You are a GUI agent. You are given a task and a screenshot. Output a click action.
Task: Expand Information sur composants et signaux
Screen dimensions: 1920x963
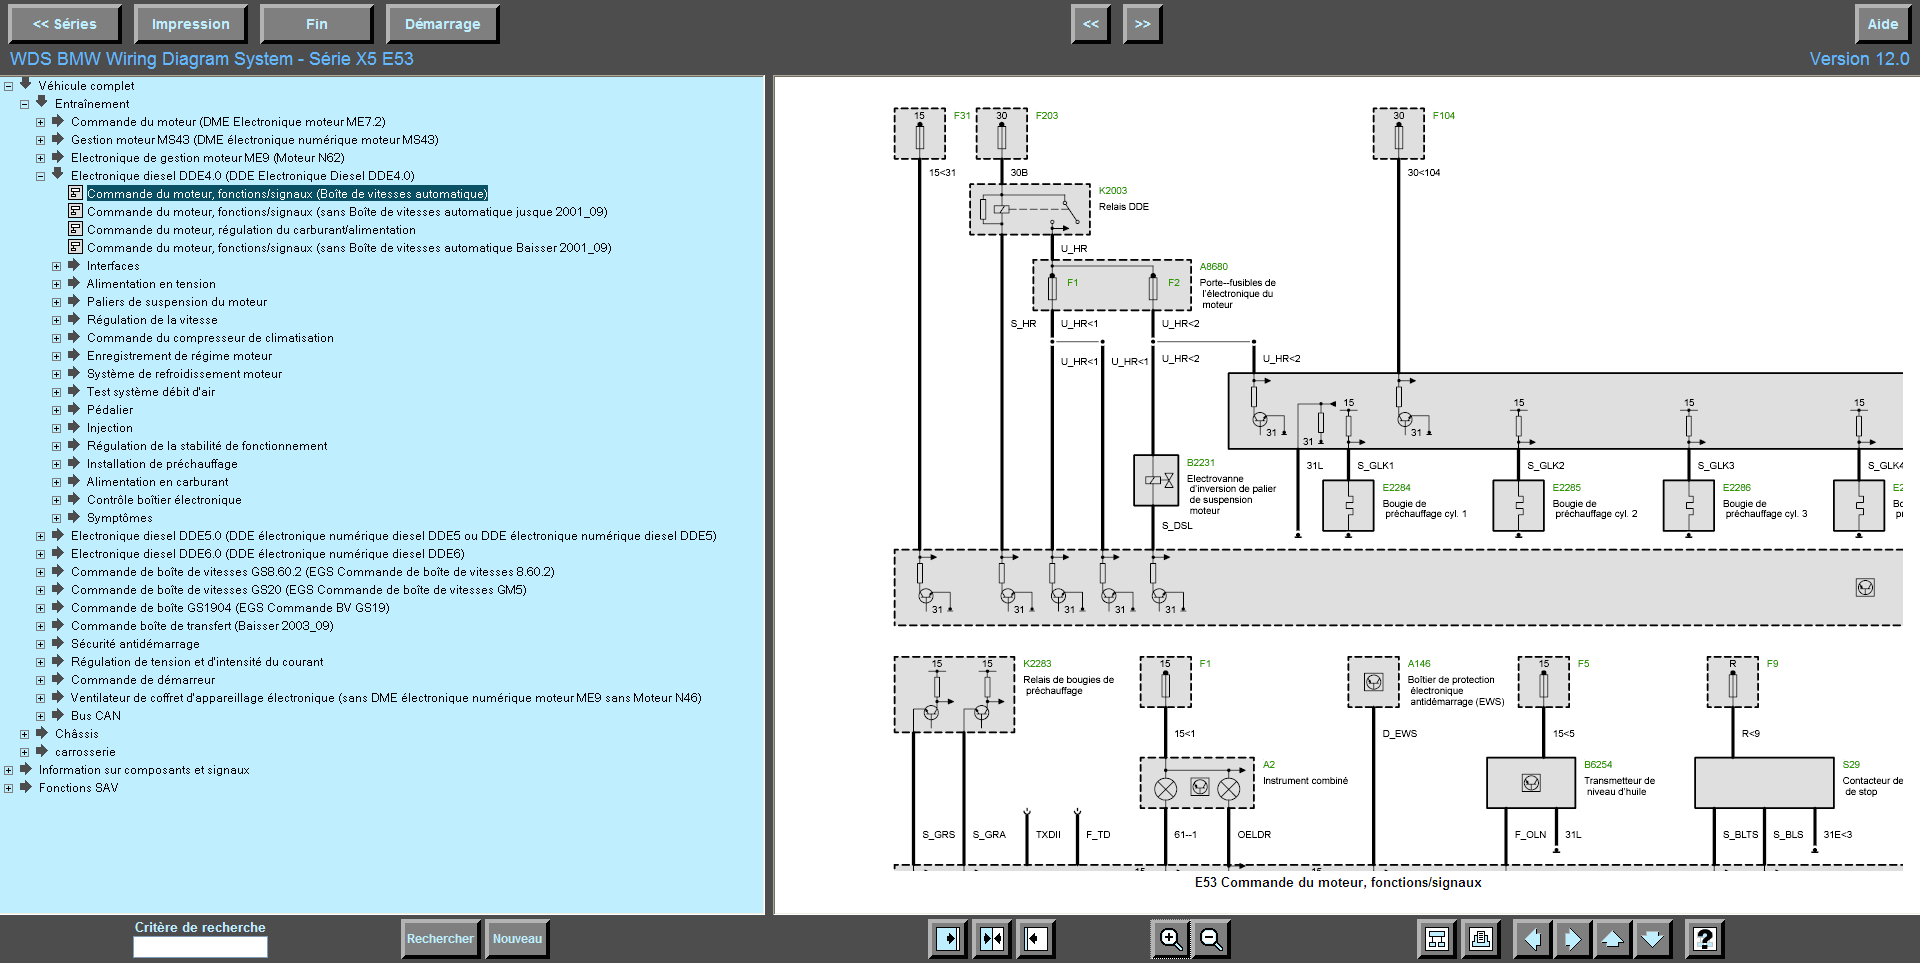click(8, 770)
